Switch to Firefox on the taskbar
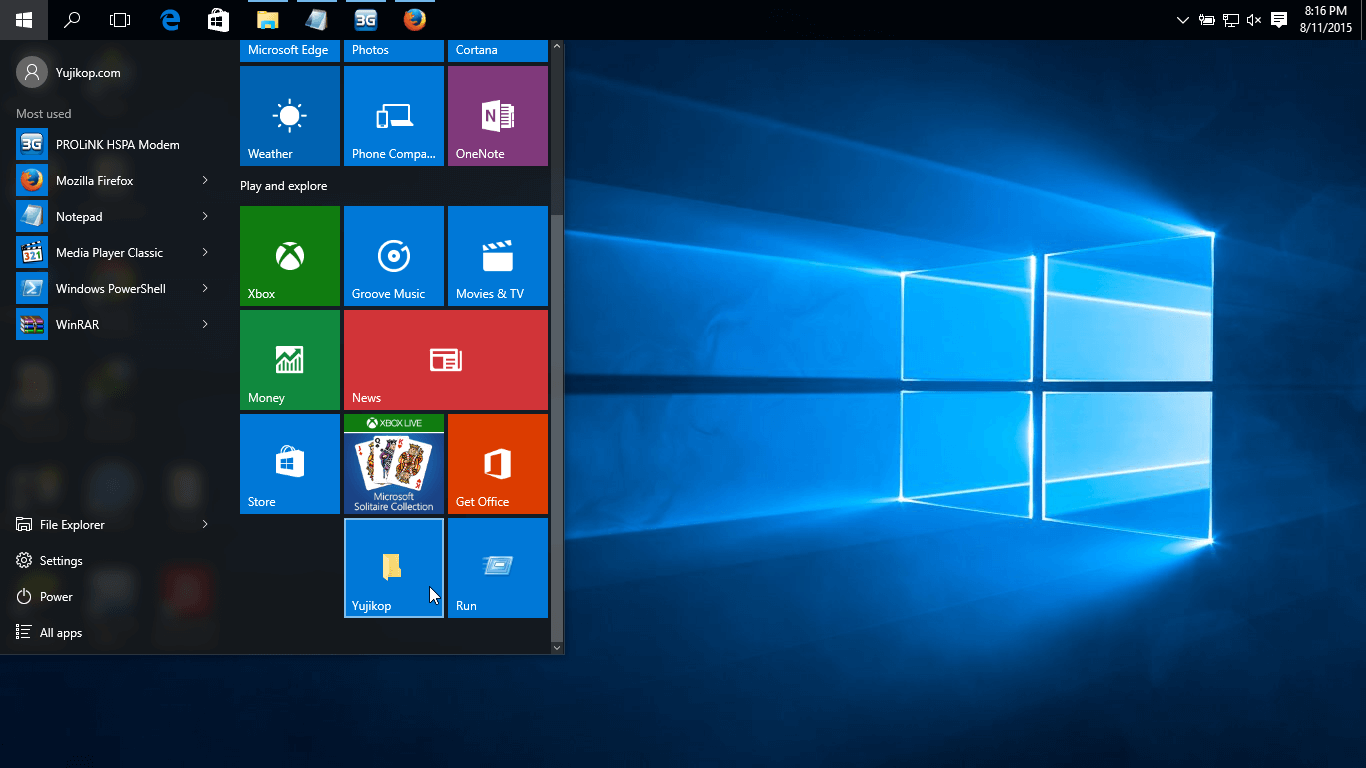Viewport: 1366px width, 768px height. [414, 20]
